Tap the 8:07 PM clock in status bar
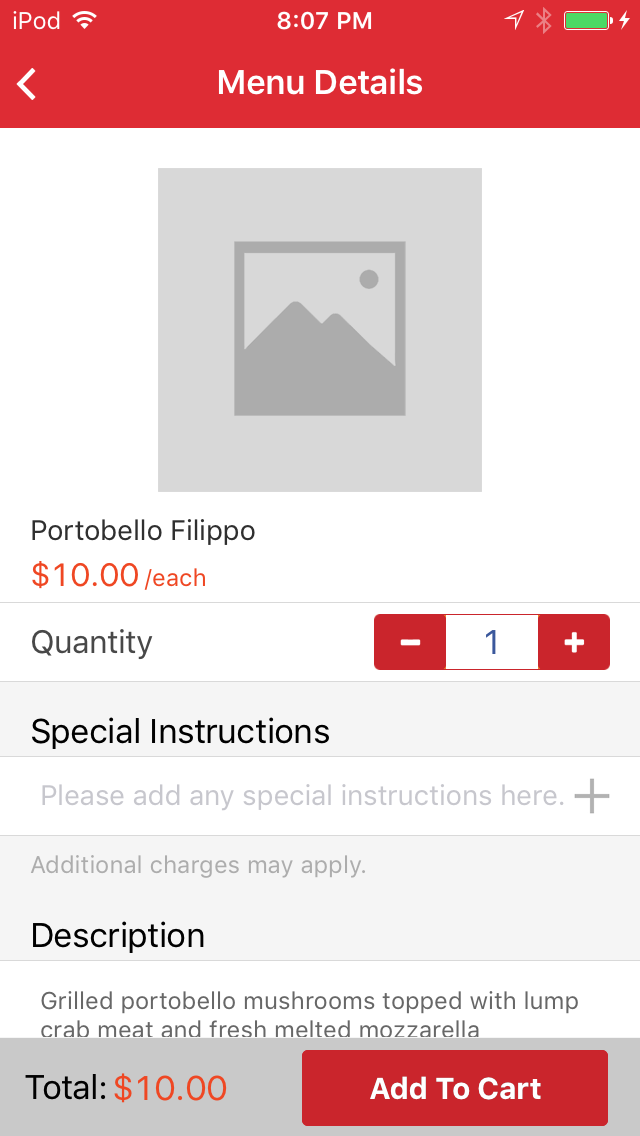 (x=325, y=21)
